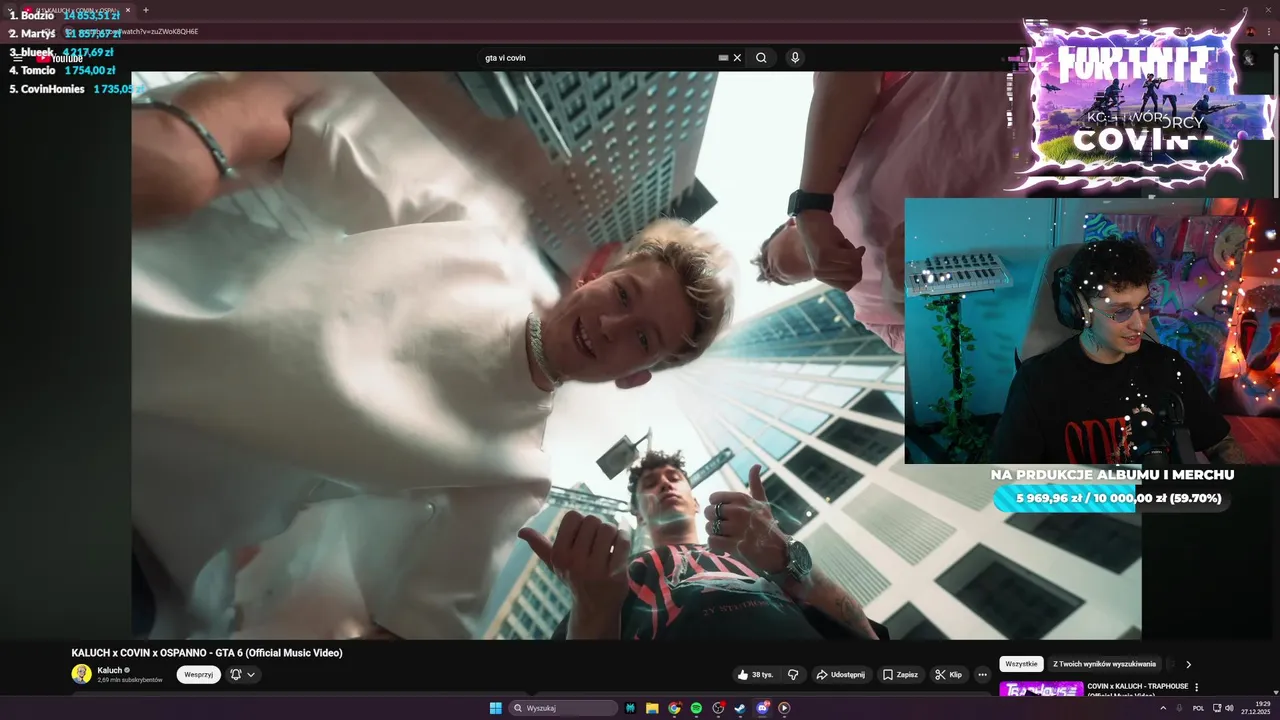Click the TRAPHOUSE video thumbnail
The height and width of the screenshot is (720, 1280).
[x=1041, y=690]
